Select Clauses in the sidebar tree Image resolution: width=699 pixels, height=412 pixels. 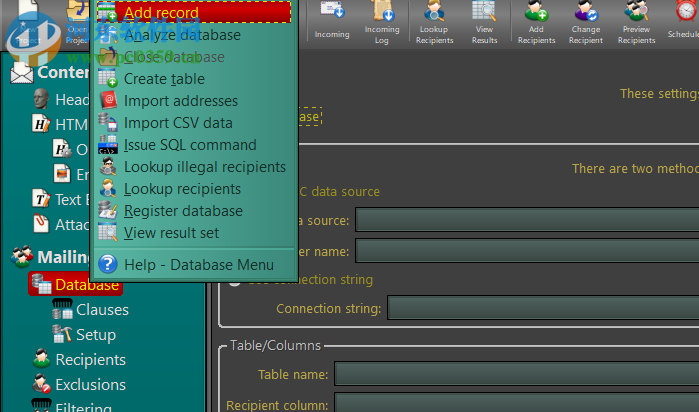point(102,310)
